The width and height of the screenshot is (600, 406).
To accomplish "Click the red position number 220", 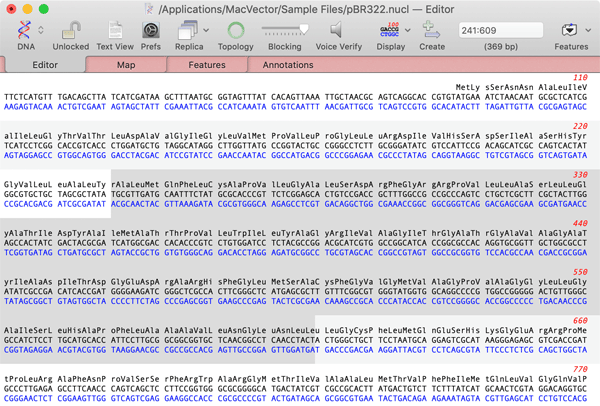I will tap(580, 126).
